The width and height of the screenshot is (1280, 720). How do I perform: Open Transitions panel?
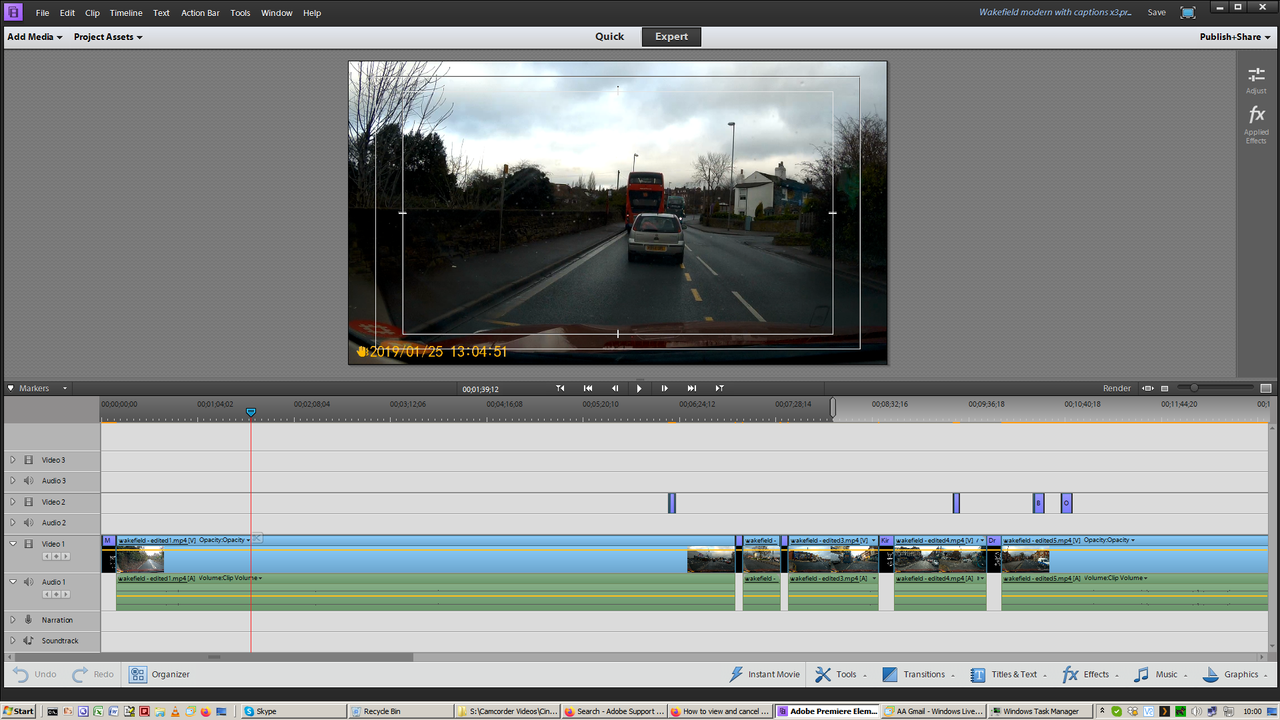point(918,674)
